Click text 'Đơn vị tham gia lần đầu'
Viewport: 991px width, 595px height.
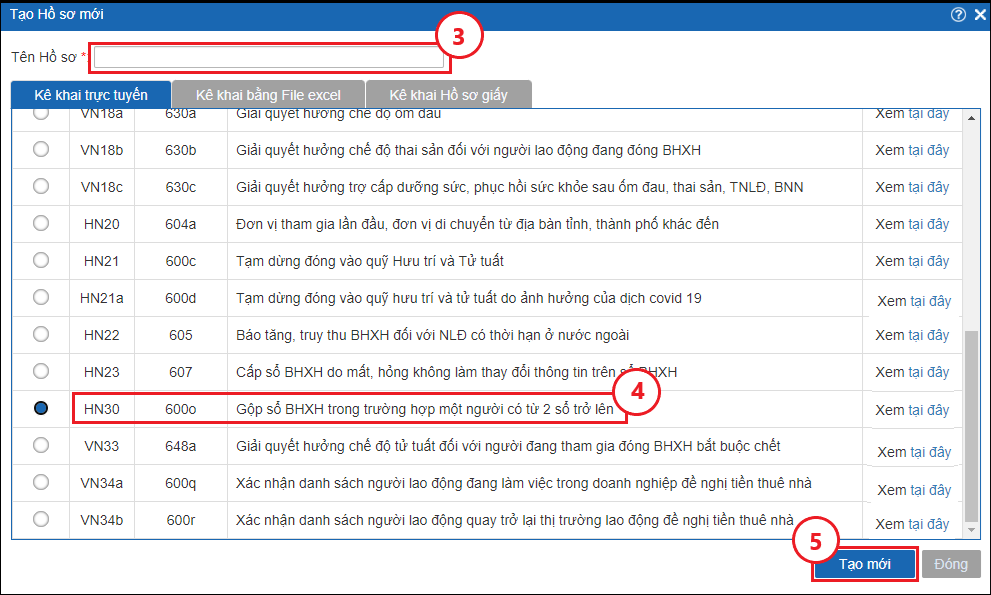click(x=310, y=224)
